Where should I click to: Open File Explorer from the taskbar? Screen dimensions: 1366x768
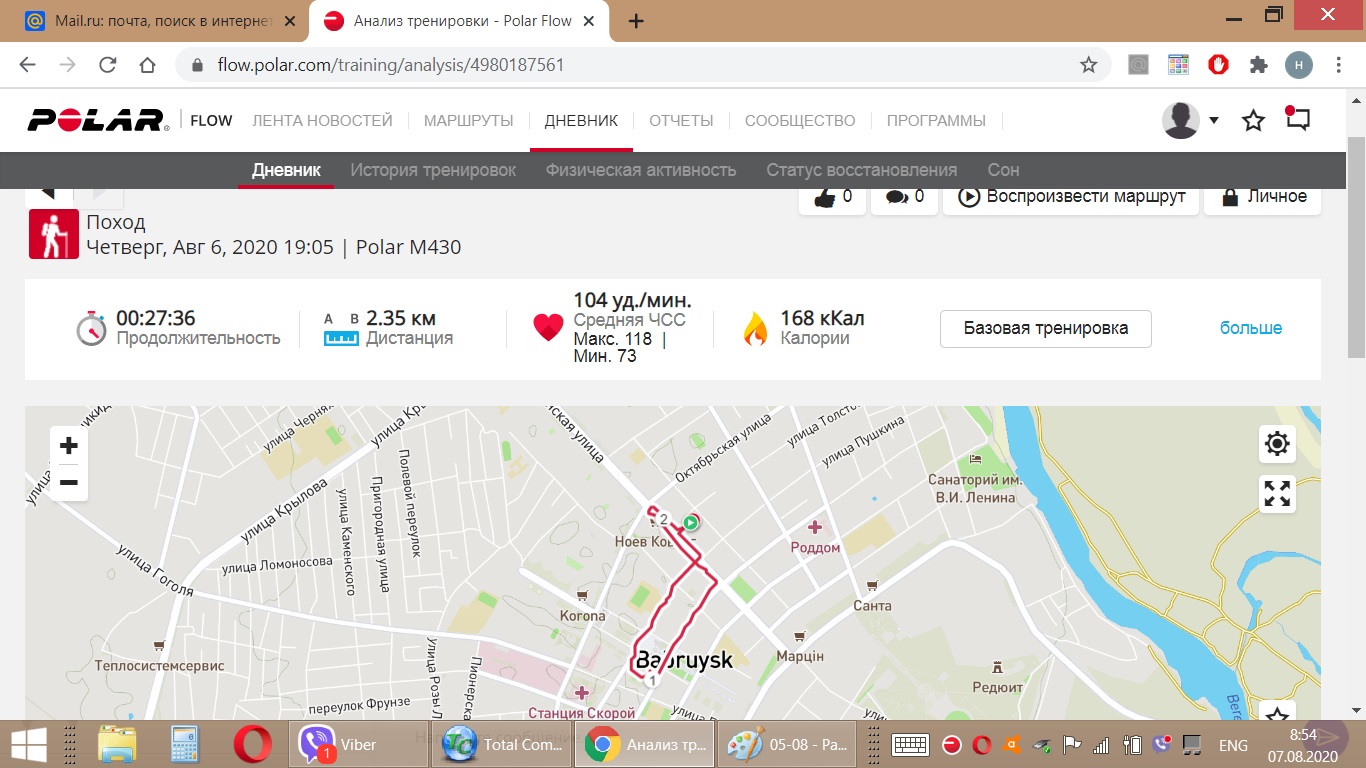coord(117,744)
